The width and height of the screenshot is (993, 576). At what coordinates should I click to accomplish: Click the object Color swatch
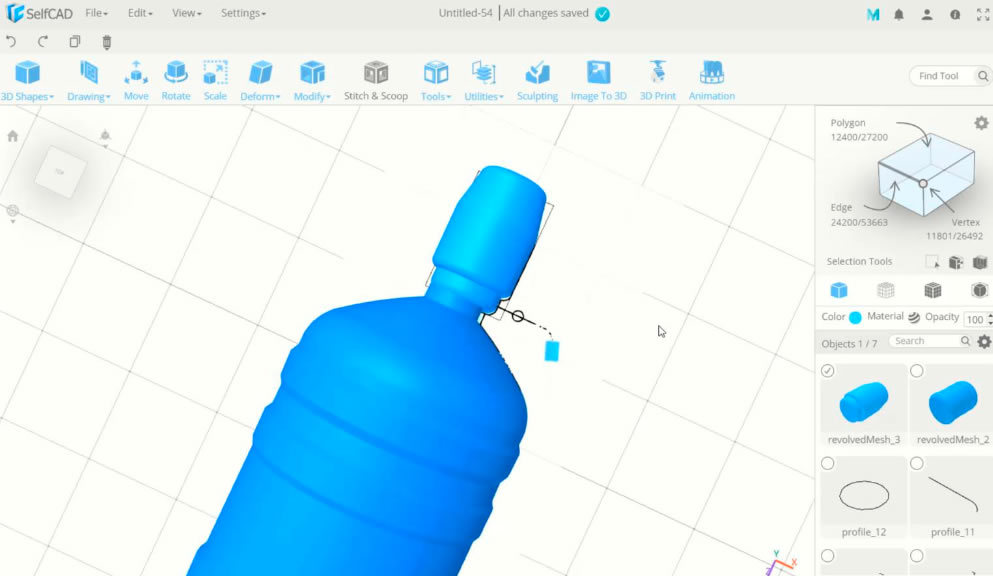click(x=855, y=318)
